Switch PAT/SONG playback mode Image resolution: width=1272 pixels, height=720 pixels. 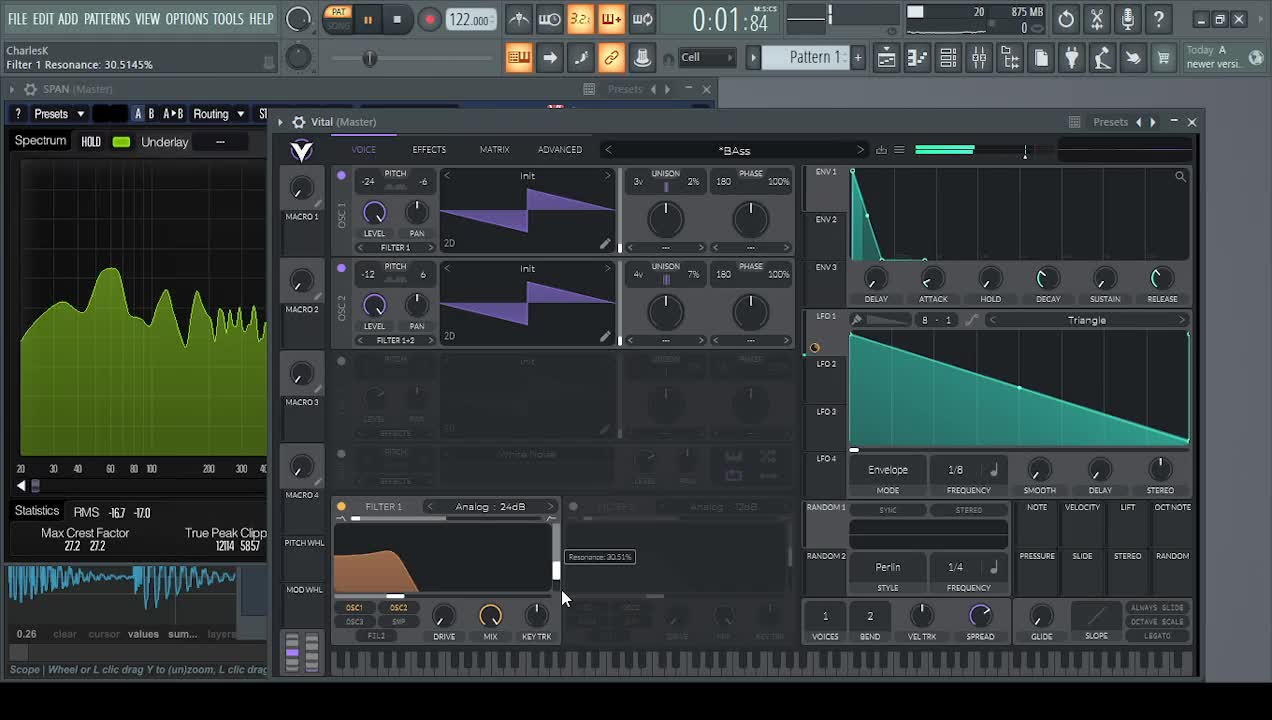[339, 19]
